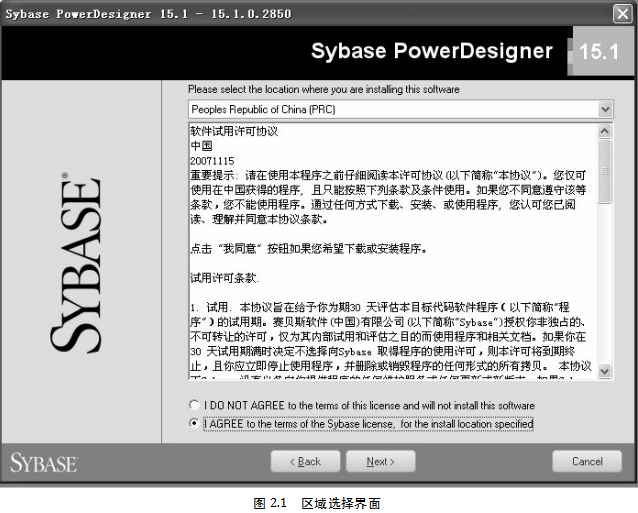Click the empty scrollbar track below the thumb
Screen dimensions: 638x513
(x=605, y=290)
